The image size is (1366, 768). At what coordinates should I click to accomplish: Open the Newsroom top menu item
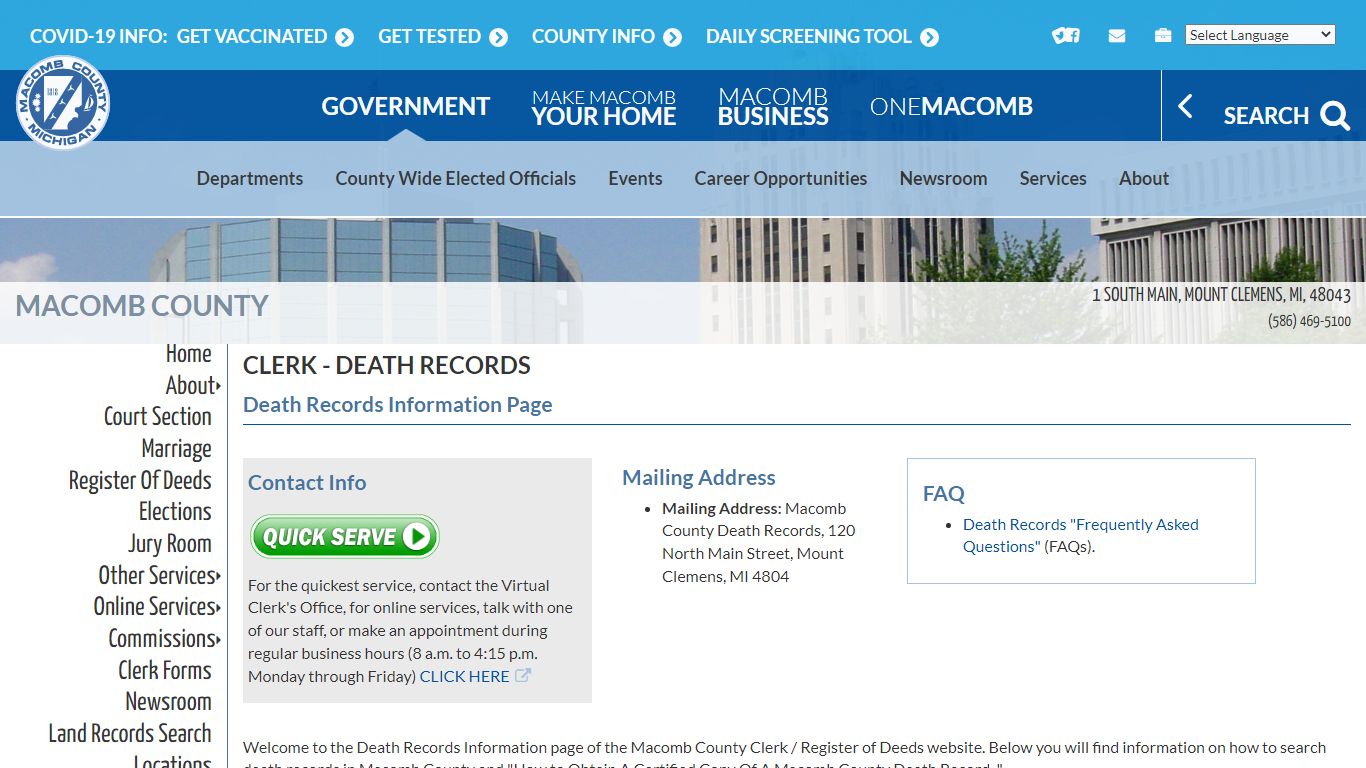click(943, 178)
